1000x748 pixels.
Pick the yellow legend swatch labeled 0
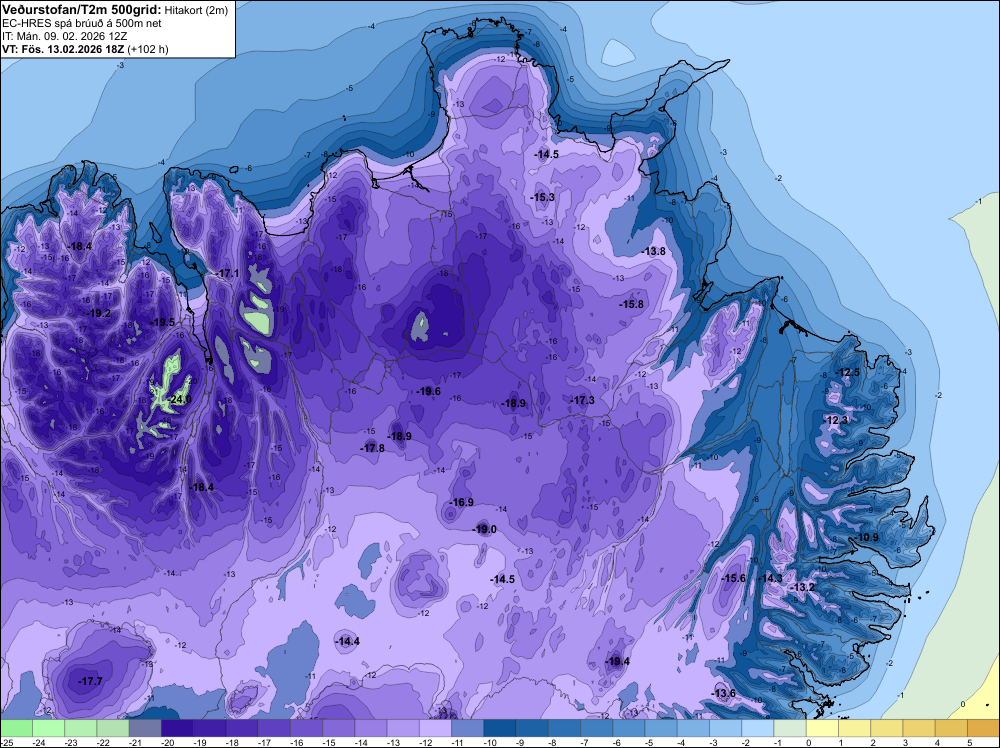823,728
